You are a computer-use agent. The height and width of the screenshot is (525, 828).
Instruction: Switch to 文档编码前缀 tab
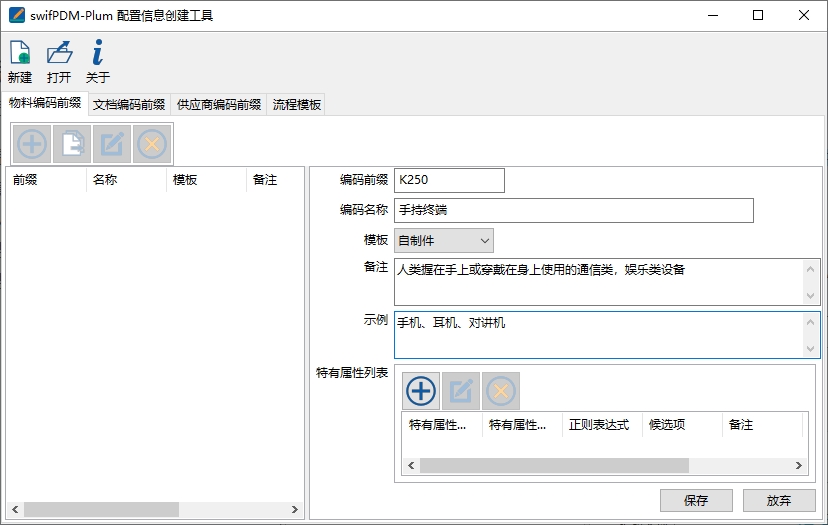point(129,104)
